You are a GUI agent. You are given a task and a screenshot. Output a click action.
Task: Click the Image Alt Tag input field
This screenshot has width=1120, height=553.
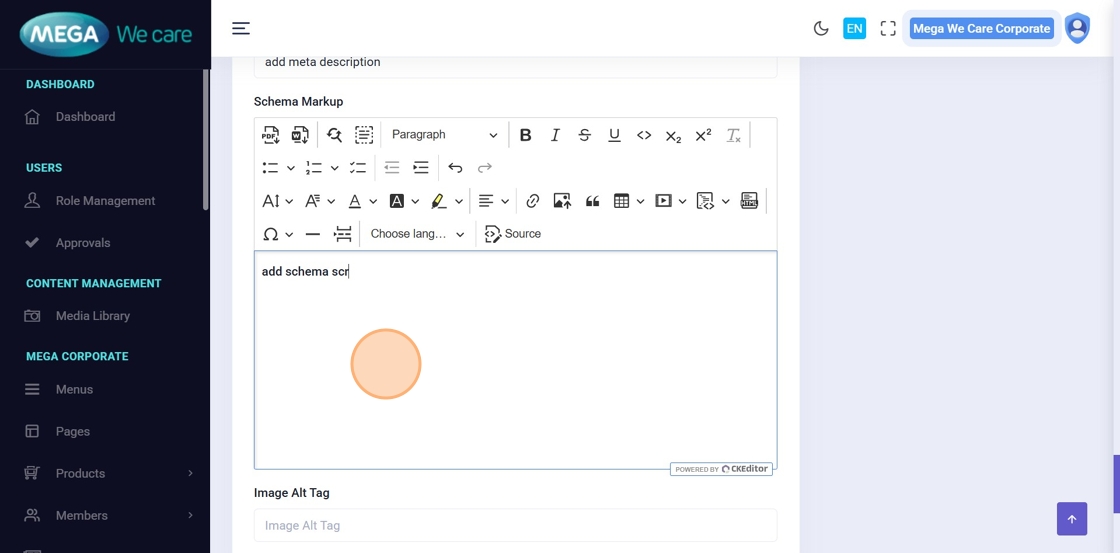515,525
